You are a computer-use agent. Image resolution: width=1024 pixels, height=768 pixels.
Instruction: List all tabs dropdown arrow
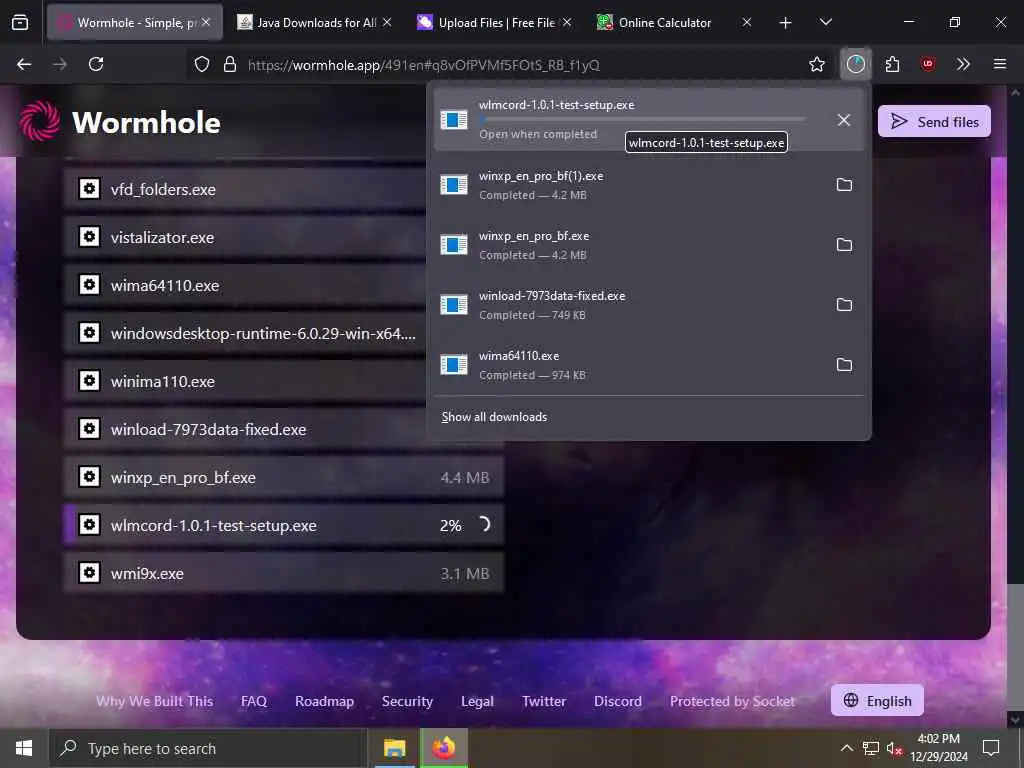pyautogui.click(x=825, y=22)
